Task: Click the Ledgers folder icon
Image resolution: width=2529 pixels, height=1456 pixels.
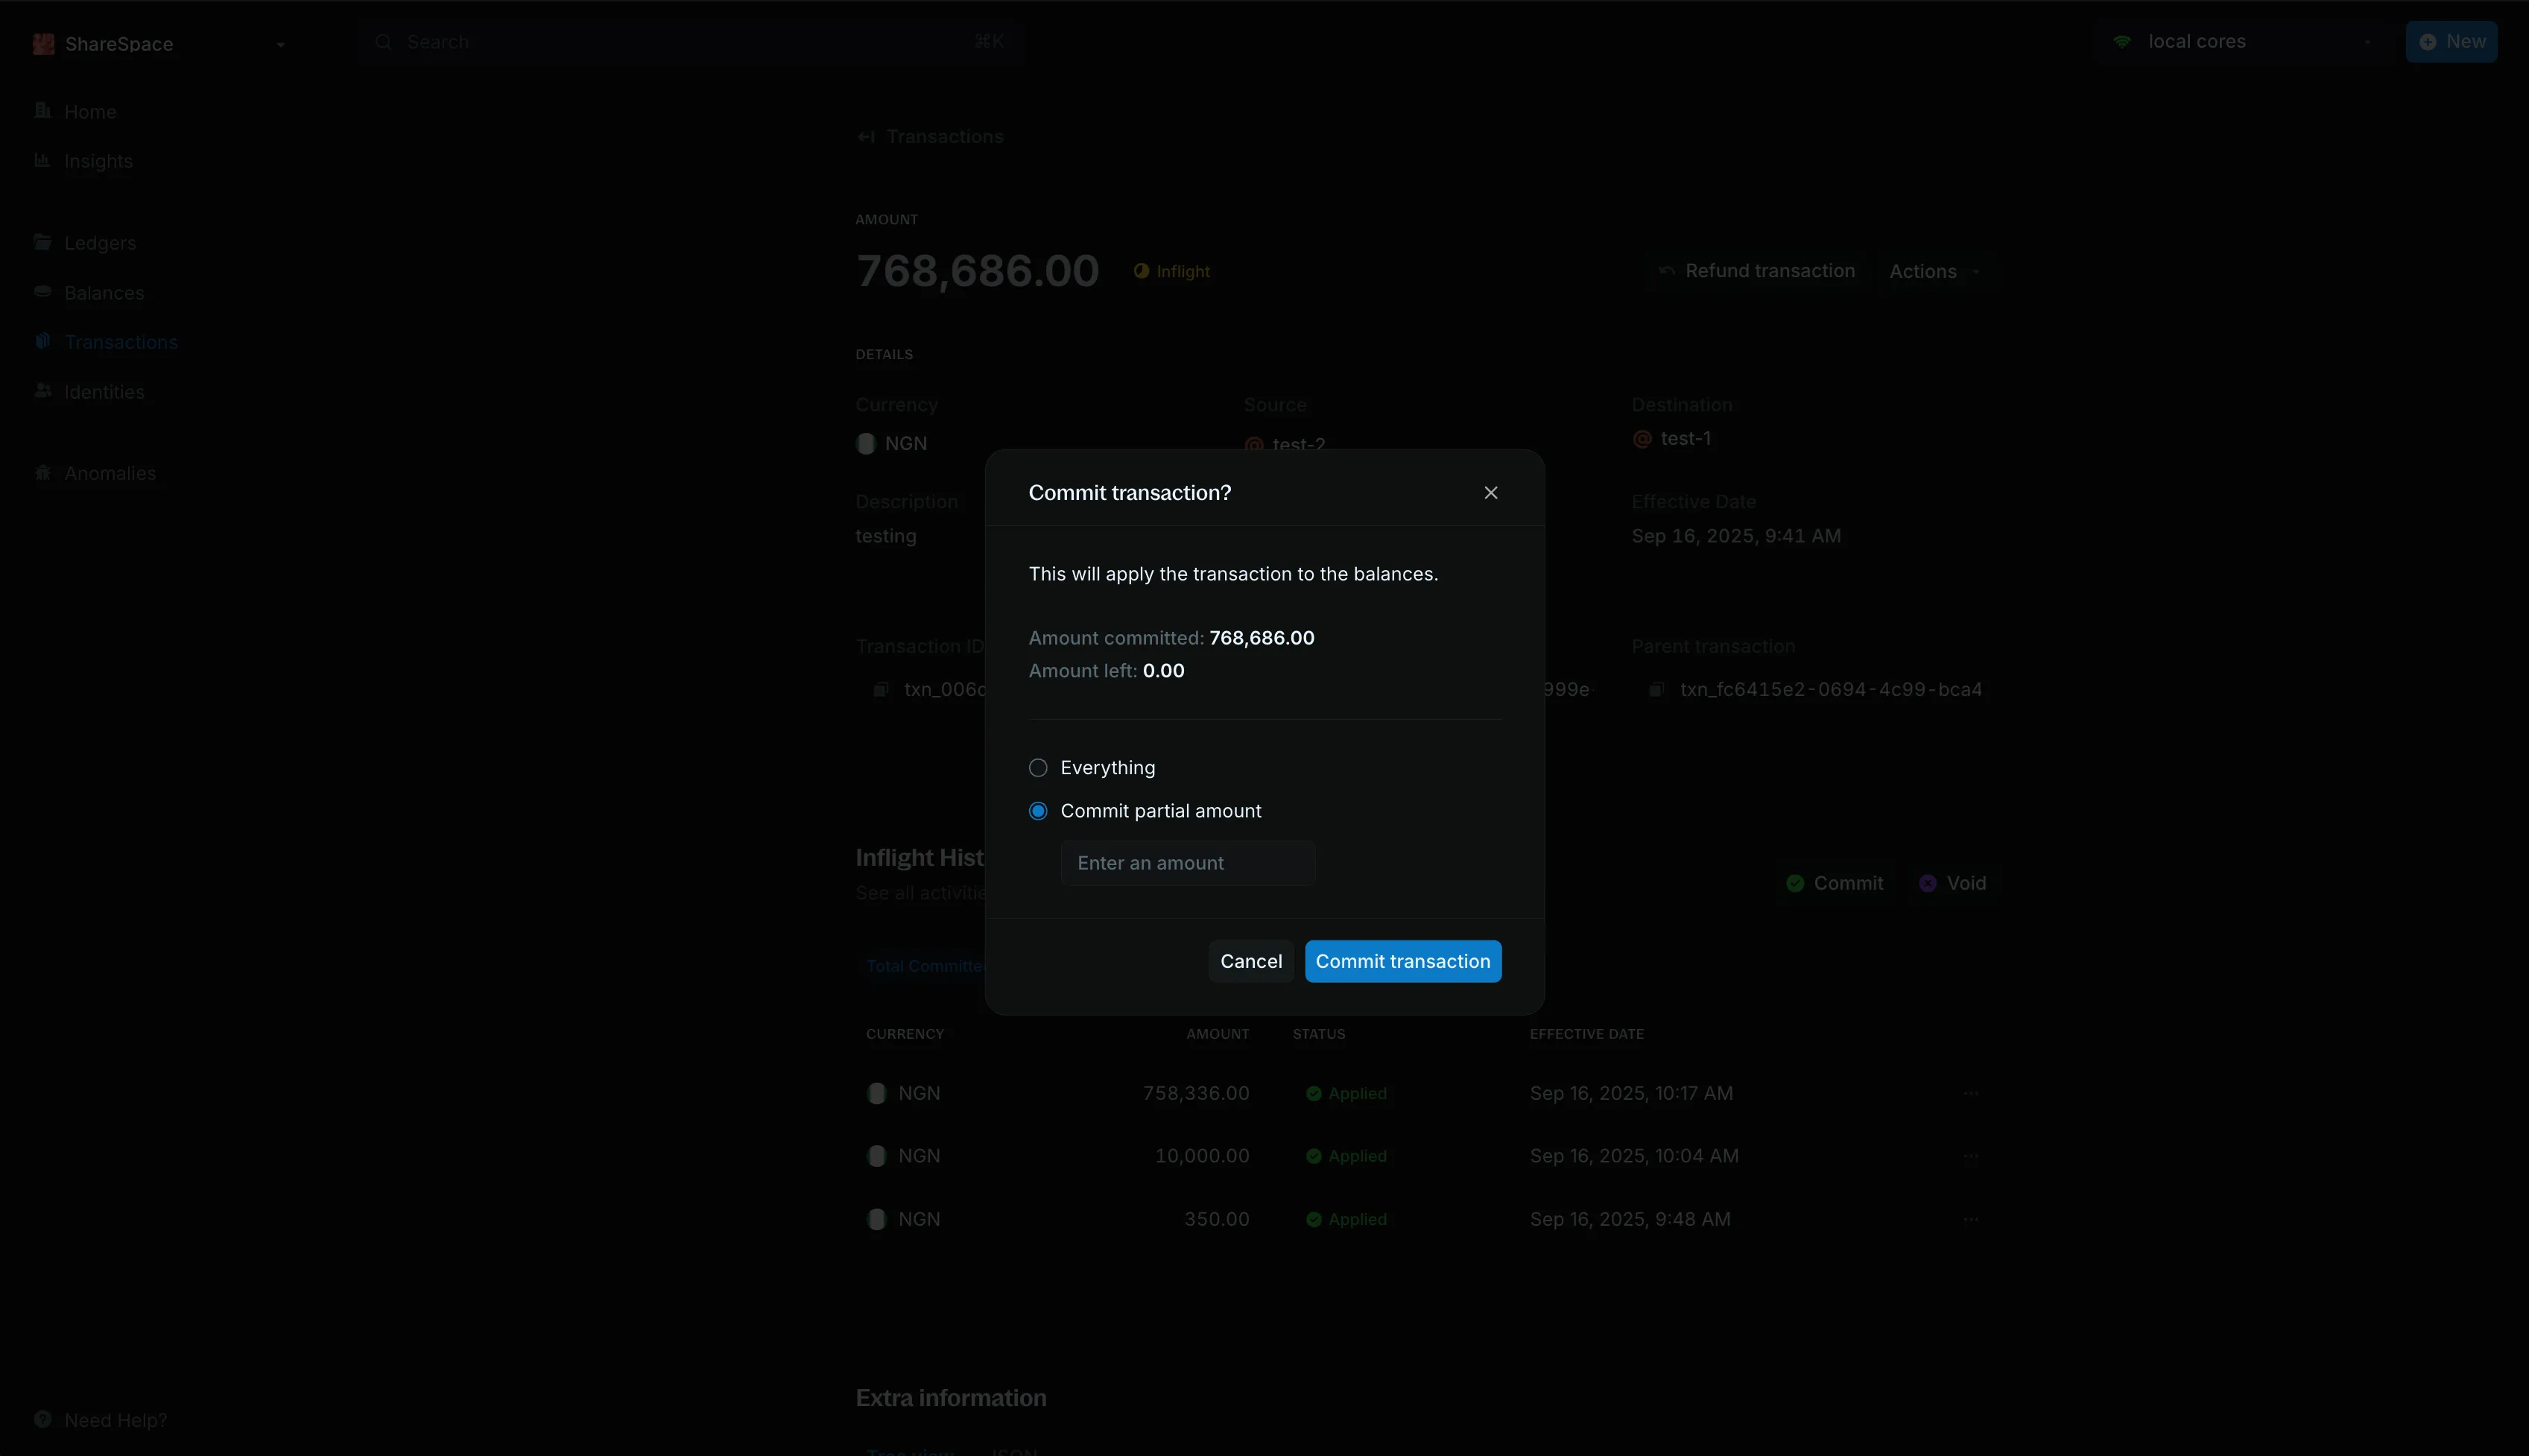Action: 42,242
